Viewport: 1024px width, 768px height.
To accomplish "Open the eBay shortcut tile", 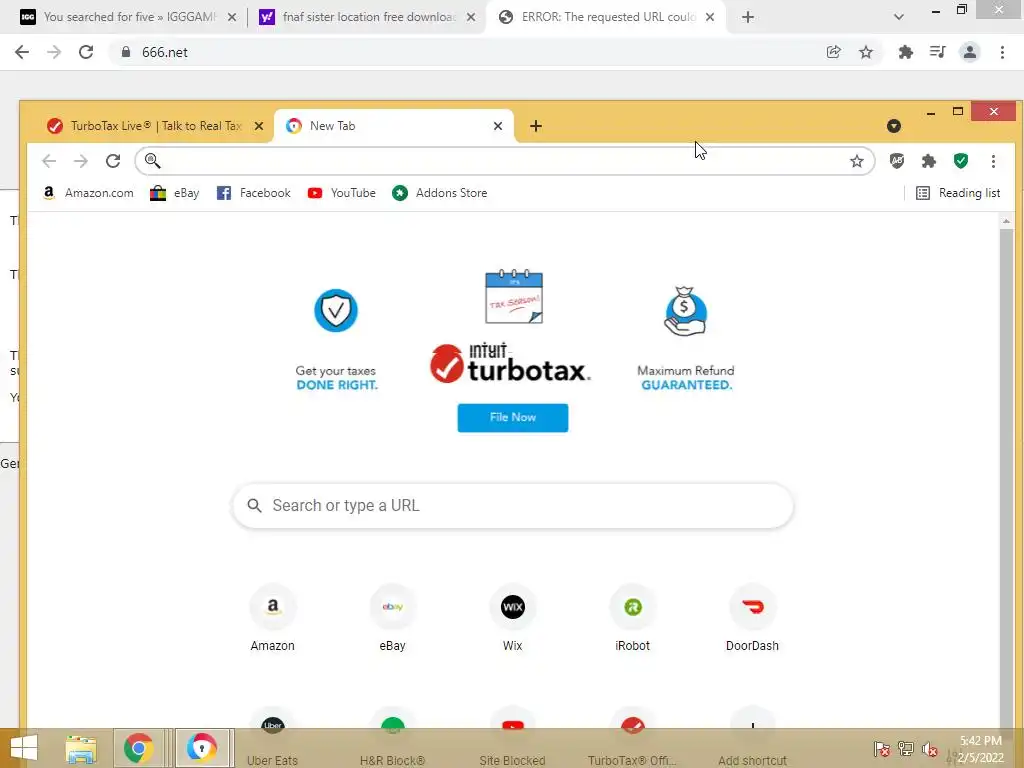I will (x=392, y=617).
